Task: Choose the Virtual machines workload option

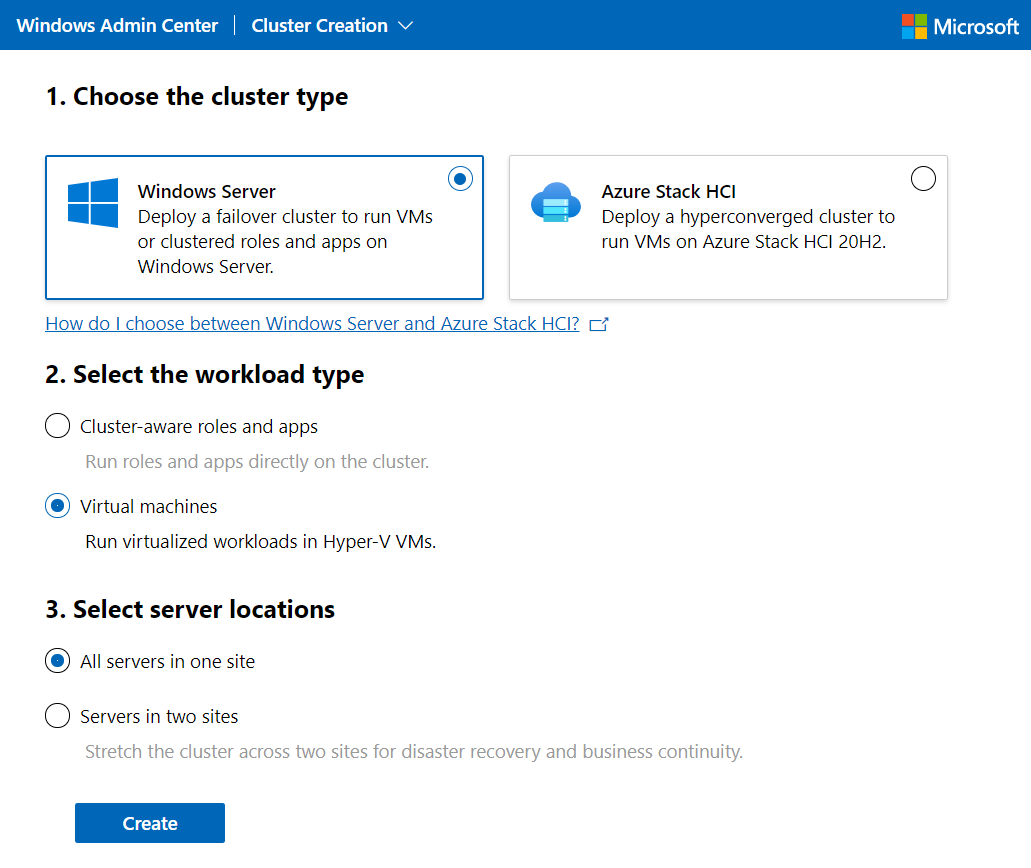Action: [x=58, y=507]
